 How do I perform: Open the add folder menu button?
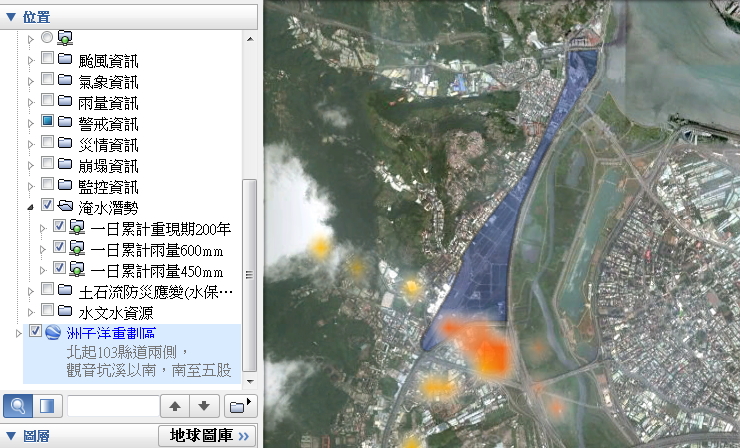tap(239, 406)
